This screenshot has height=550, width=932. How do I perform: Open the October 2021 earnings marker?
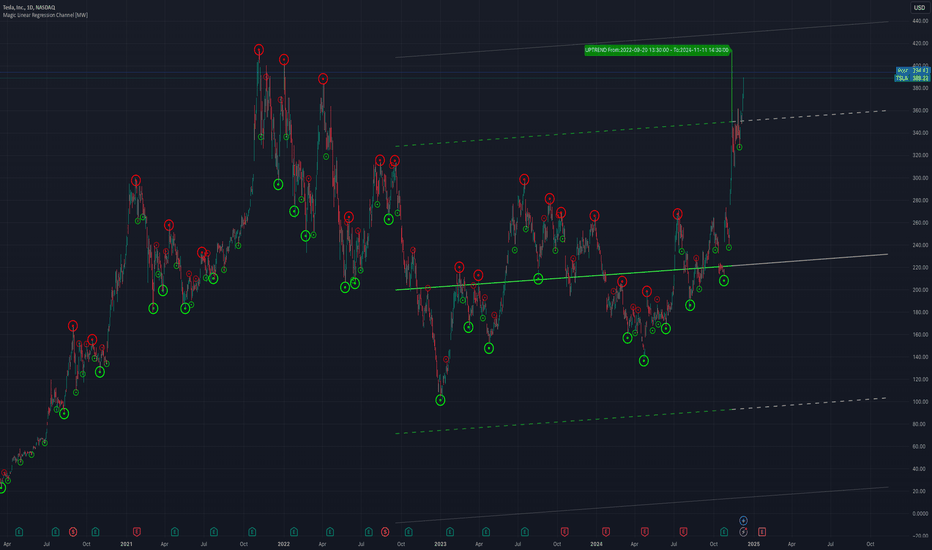click(x=252, y=532)
